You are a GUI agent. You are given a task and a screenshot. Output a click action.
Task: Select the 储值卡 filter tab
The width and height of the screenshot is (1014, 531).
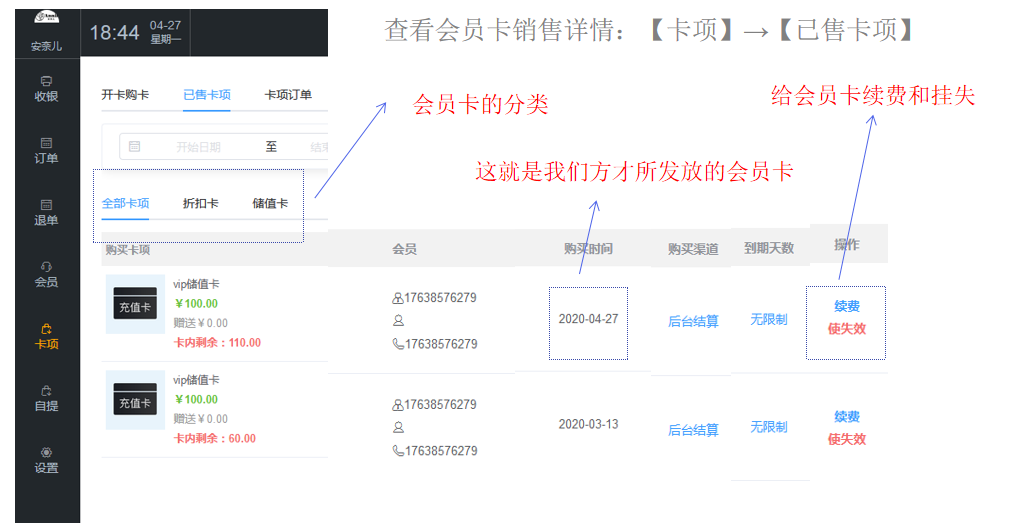click(270, 203)
